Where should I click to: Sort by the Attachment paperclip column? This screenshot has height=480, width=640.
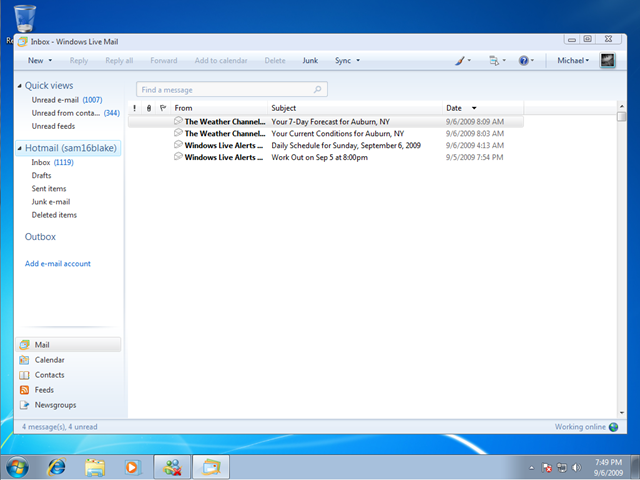point(149,108)
